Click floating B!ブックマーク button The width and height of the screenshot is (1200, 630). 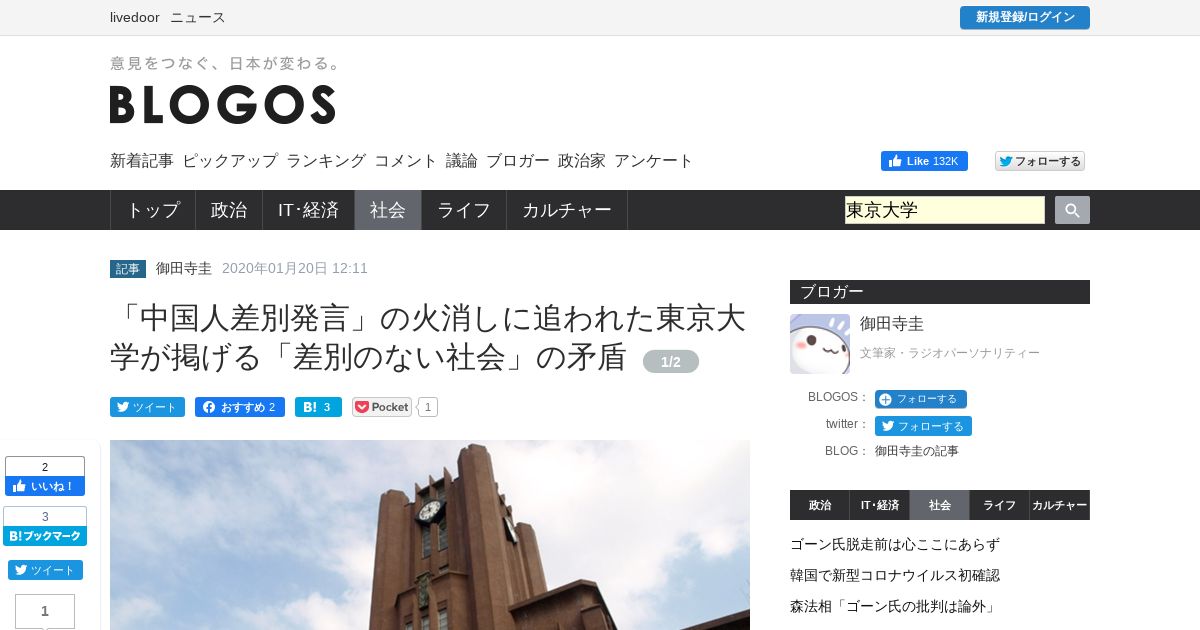pos(45,536)
